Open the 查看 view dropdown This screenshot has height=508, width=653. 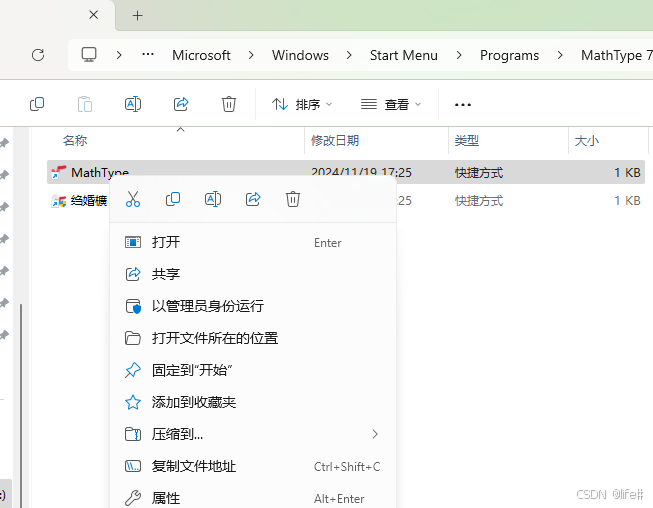pos(391,104)
